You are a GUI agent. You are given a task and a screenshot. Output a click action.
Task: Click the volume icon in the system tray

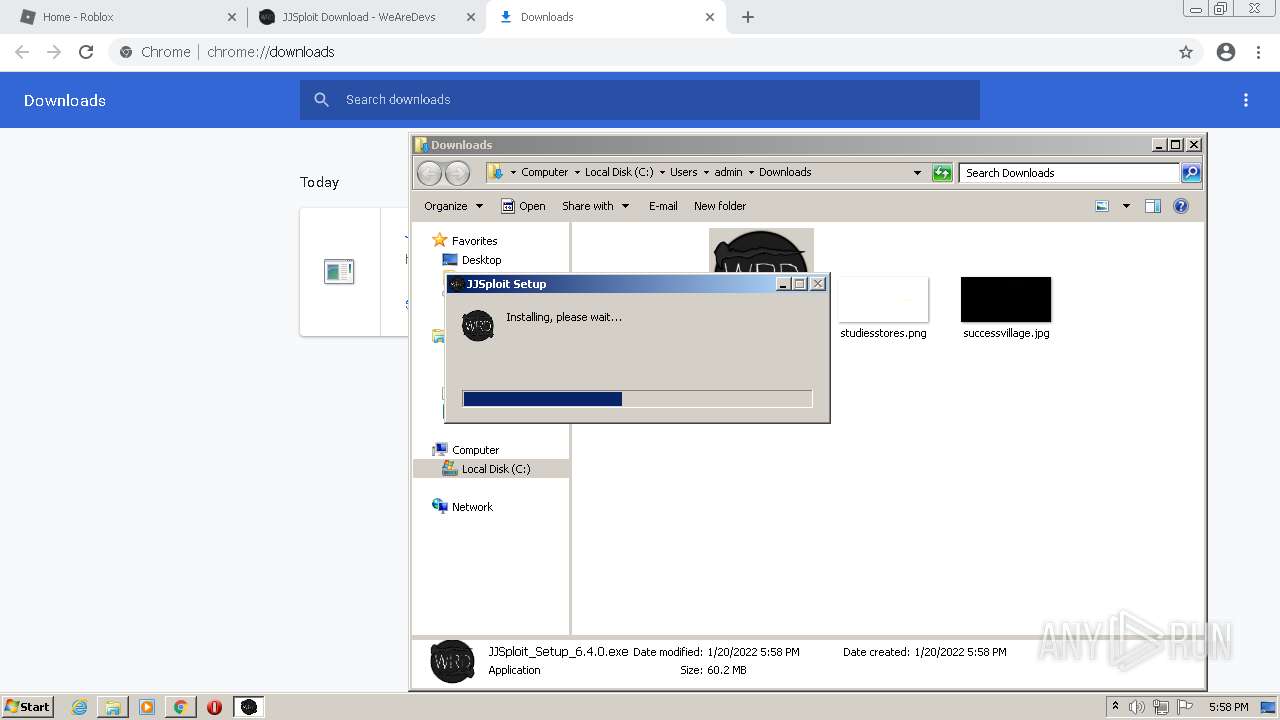pyautogui.click(x=1137, y=707)
